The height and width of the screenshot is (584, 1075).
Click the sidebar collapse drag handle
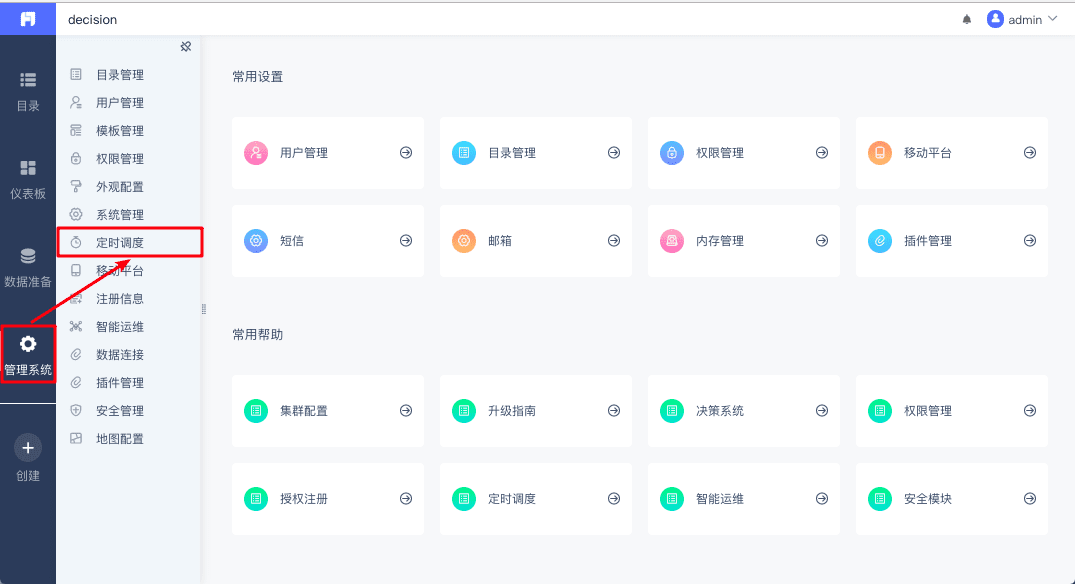point(203,309)
